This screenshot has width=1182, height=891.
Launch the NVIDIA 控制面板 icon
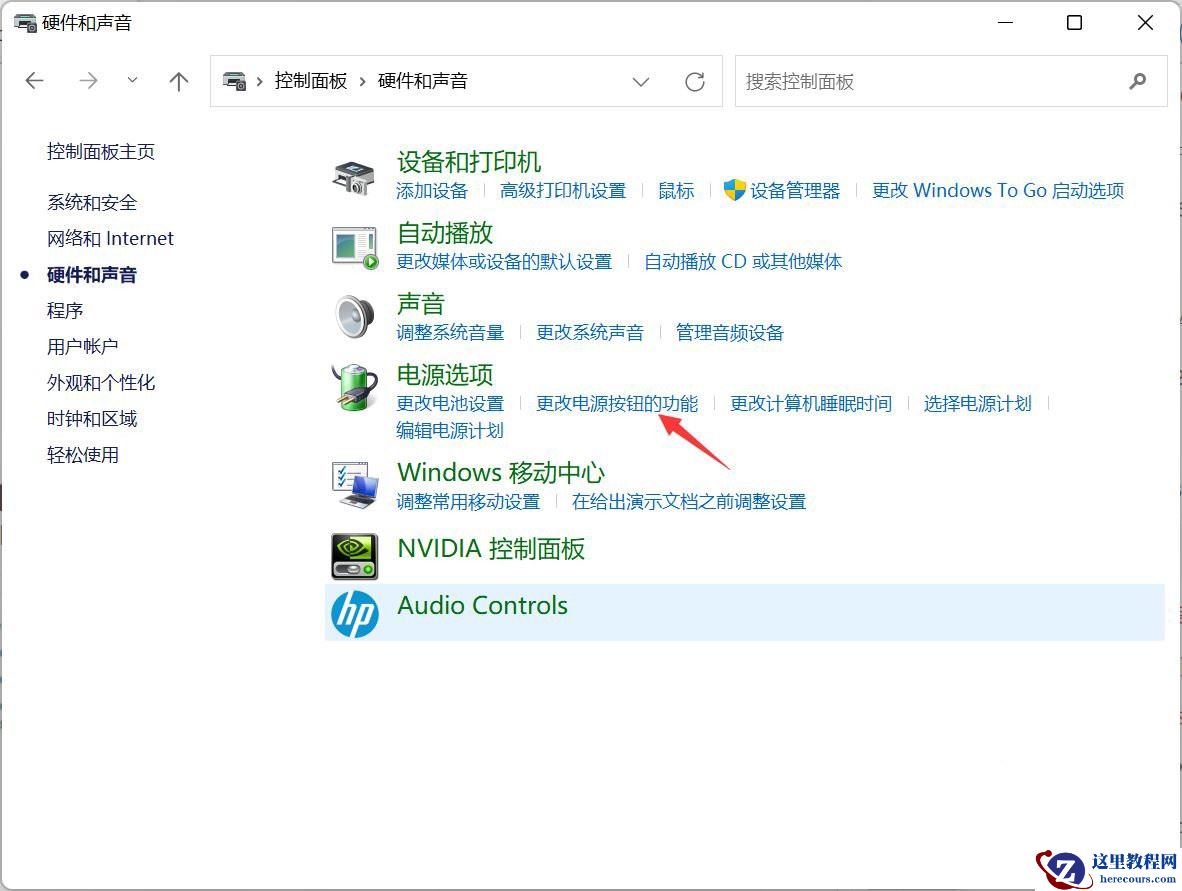click(354, 554)
